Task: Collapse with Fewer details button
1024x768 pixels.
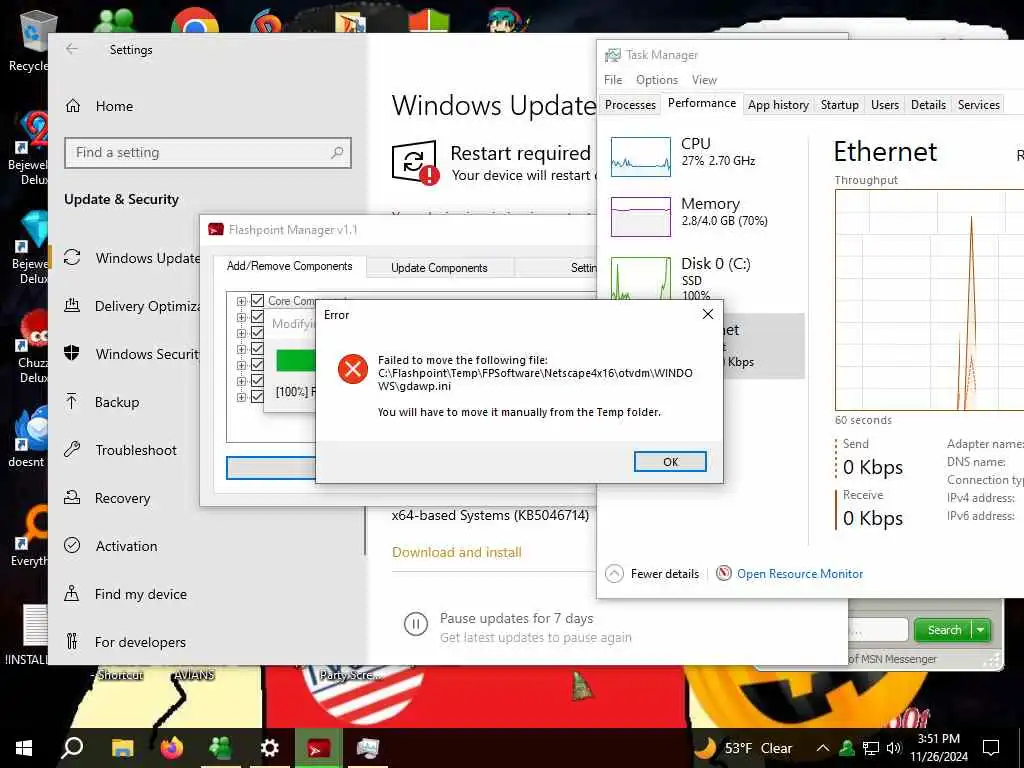Action: tap(652, 574)
